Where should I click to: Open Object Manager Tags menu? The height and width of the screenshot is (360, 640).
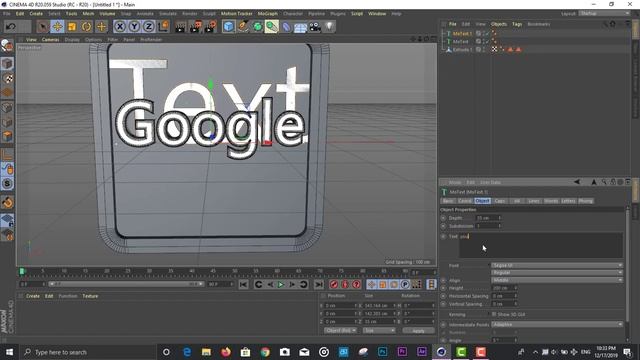tap(517, 24)
